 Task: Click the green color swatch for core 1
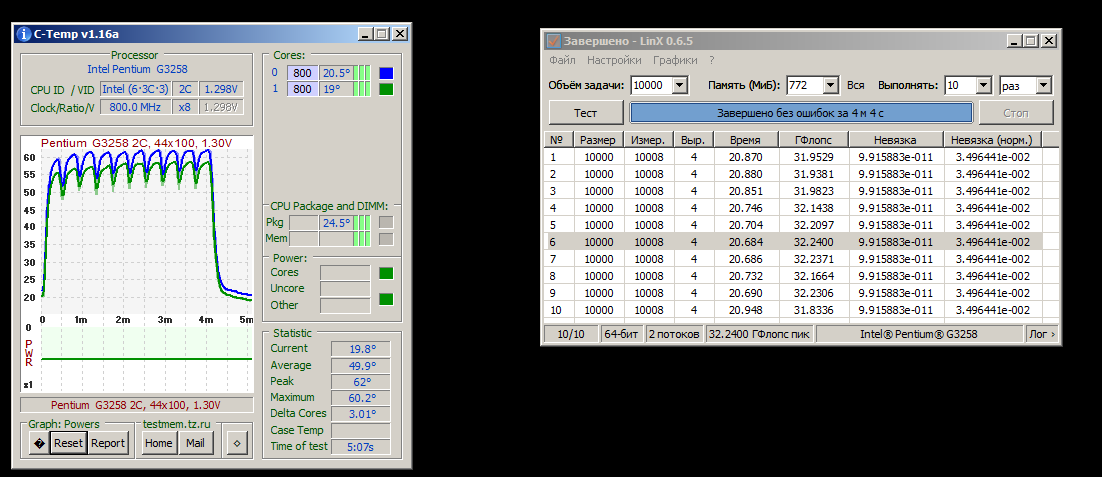click(386, 89)
